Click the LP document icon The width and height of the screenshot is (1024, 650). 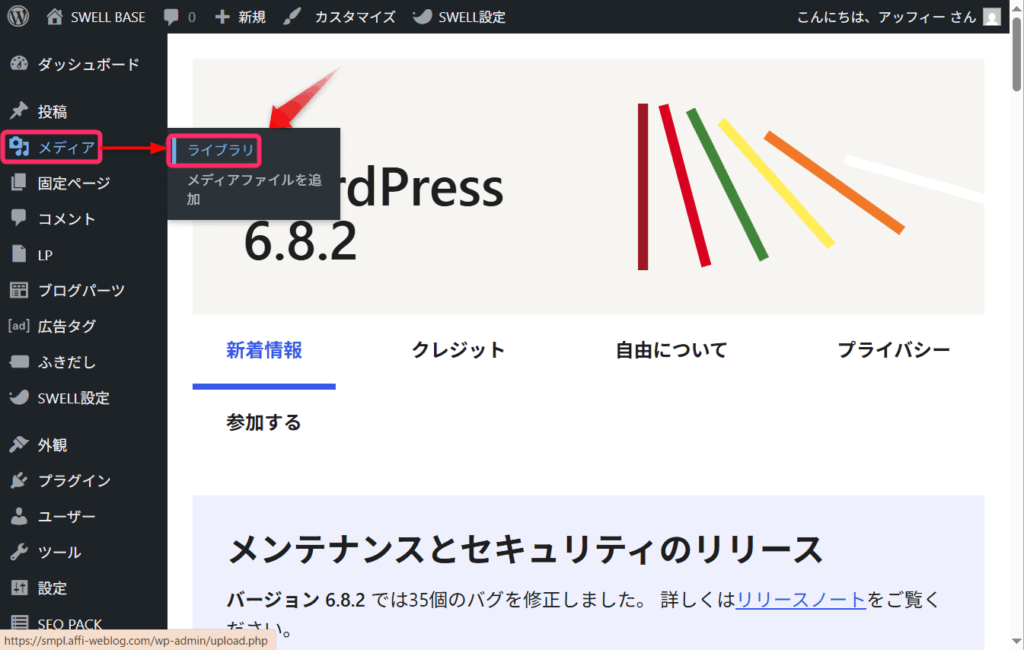pyautogui.click(x=19, y=254)
